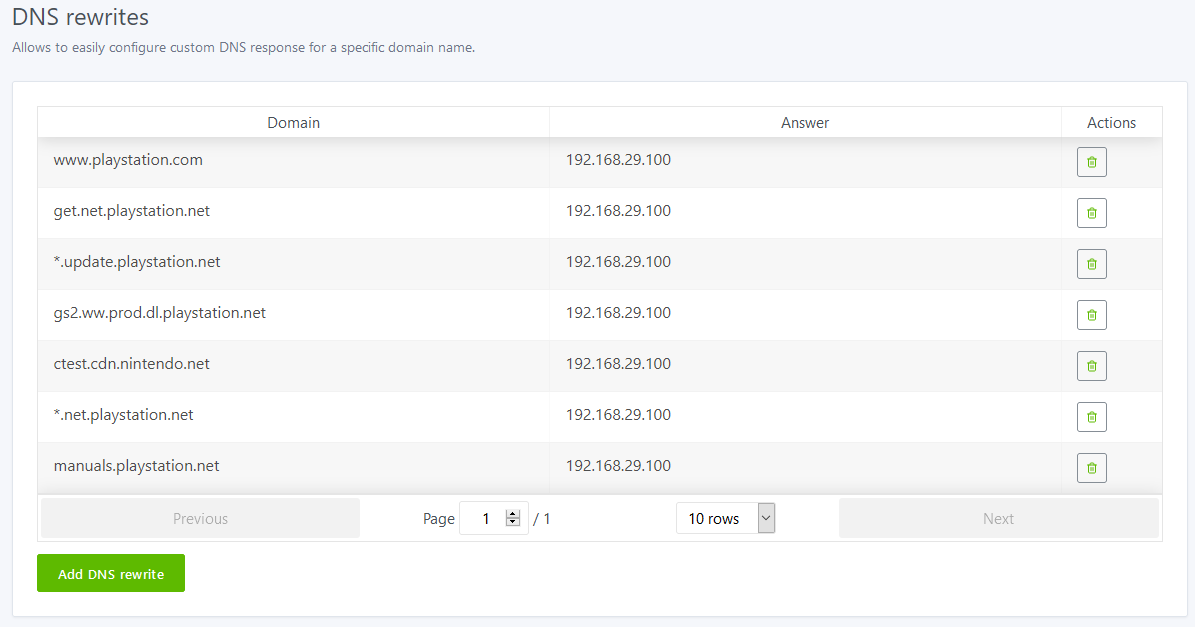Click the DNS rewrites page heading
This screenshot has width=1195, height=627.
pyautogui.click(x=81, y=17)
